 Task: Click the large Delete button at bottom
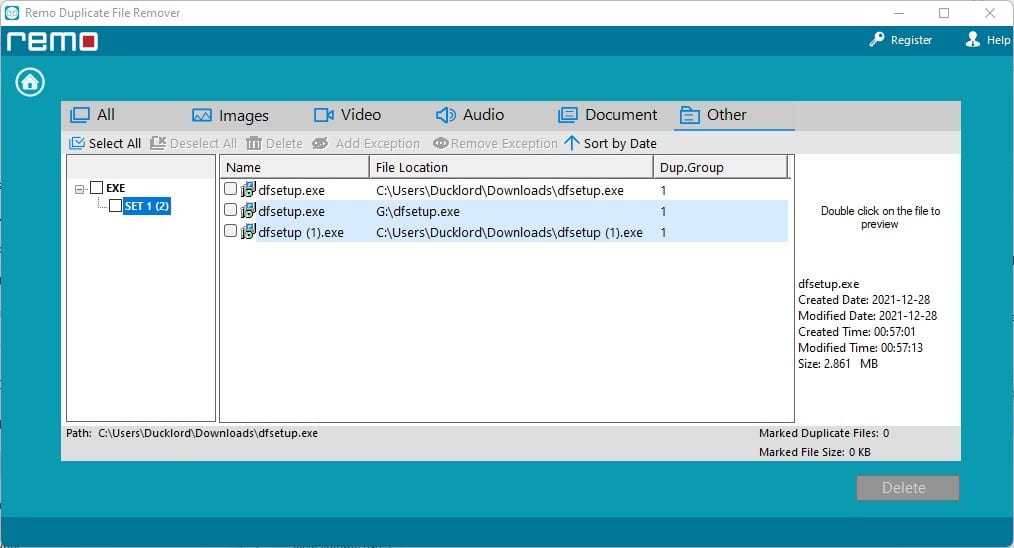click(907, 488)
